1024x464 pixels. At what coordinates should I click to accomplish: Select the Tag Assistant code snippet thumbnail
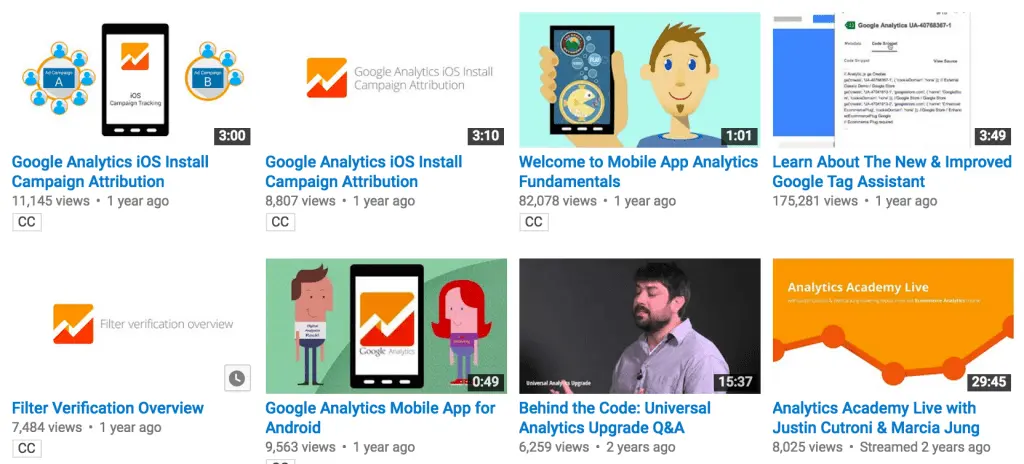tap(893, 80)
